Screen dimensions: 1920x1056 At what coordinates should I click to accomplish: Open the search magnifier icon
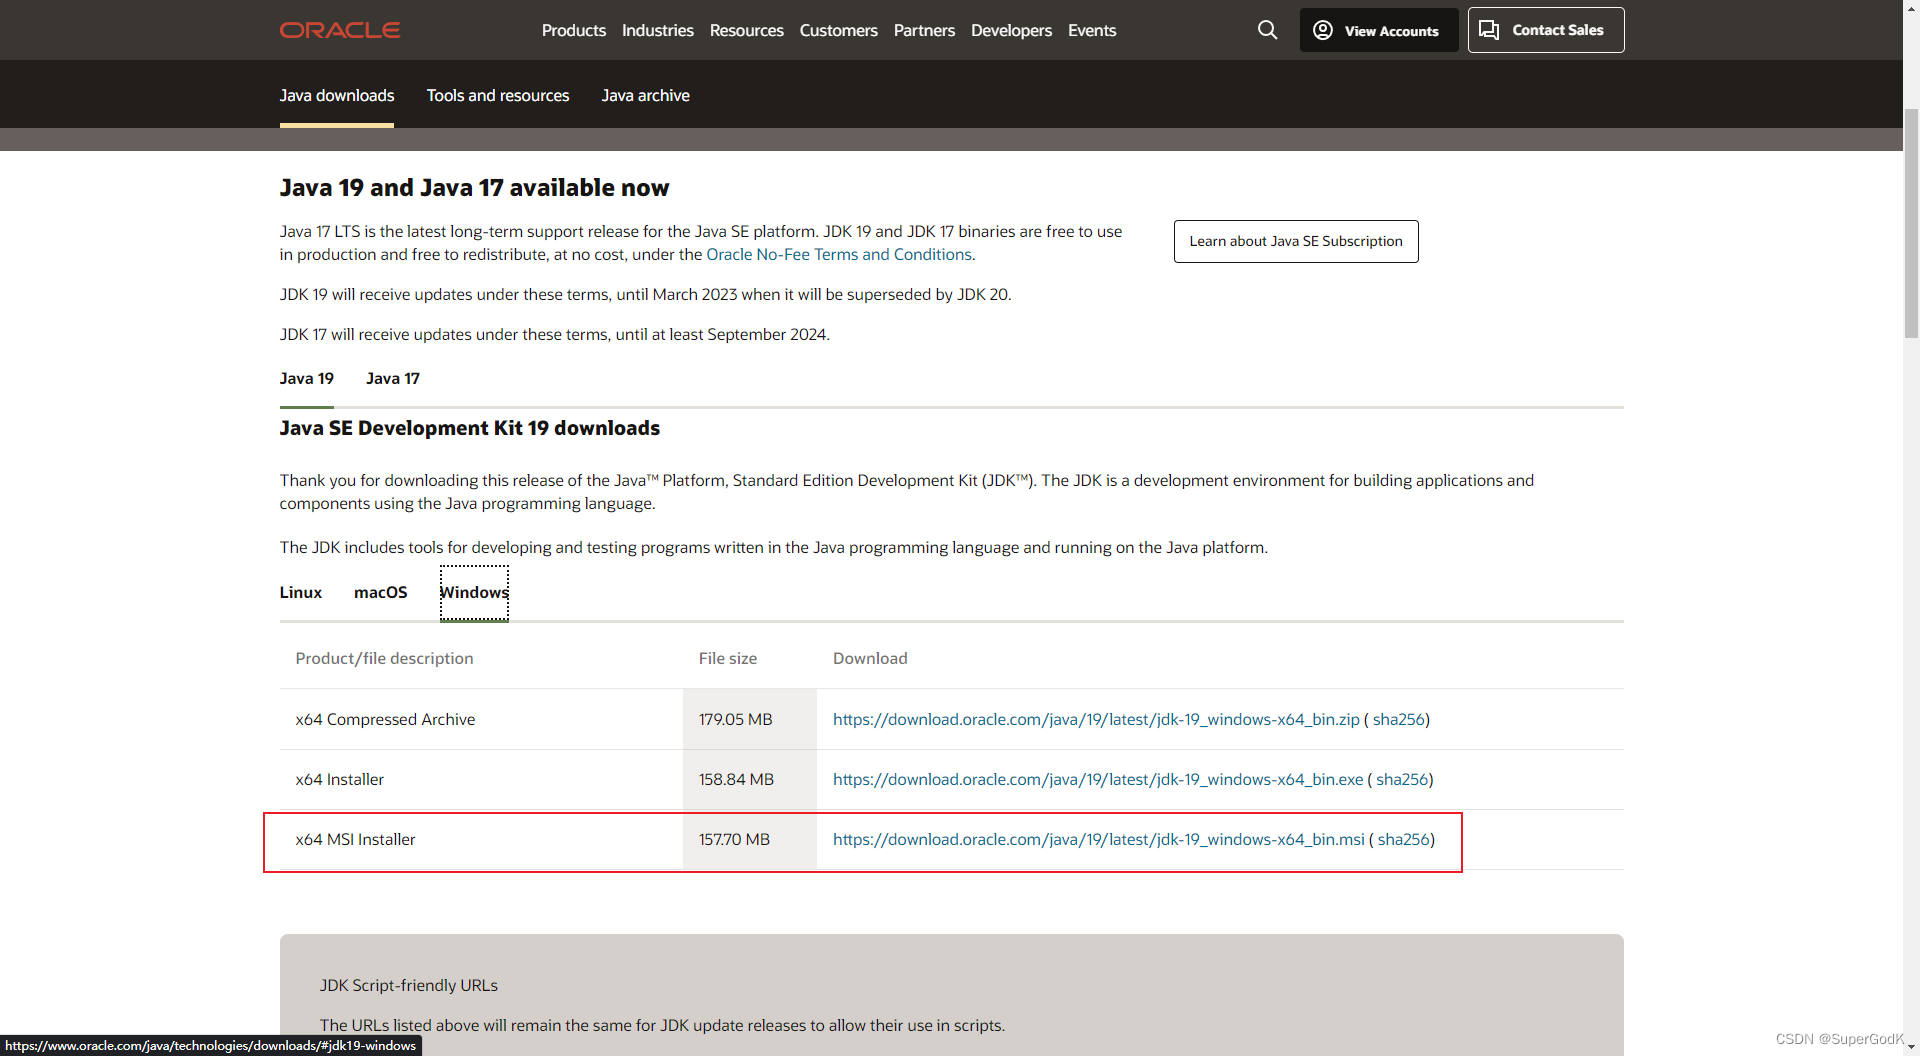(1267, 30)
